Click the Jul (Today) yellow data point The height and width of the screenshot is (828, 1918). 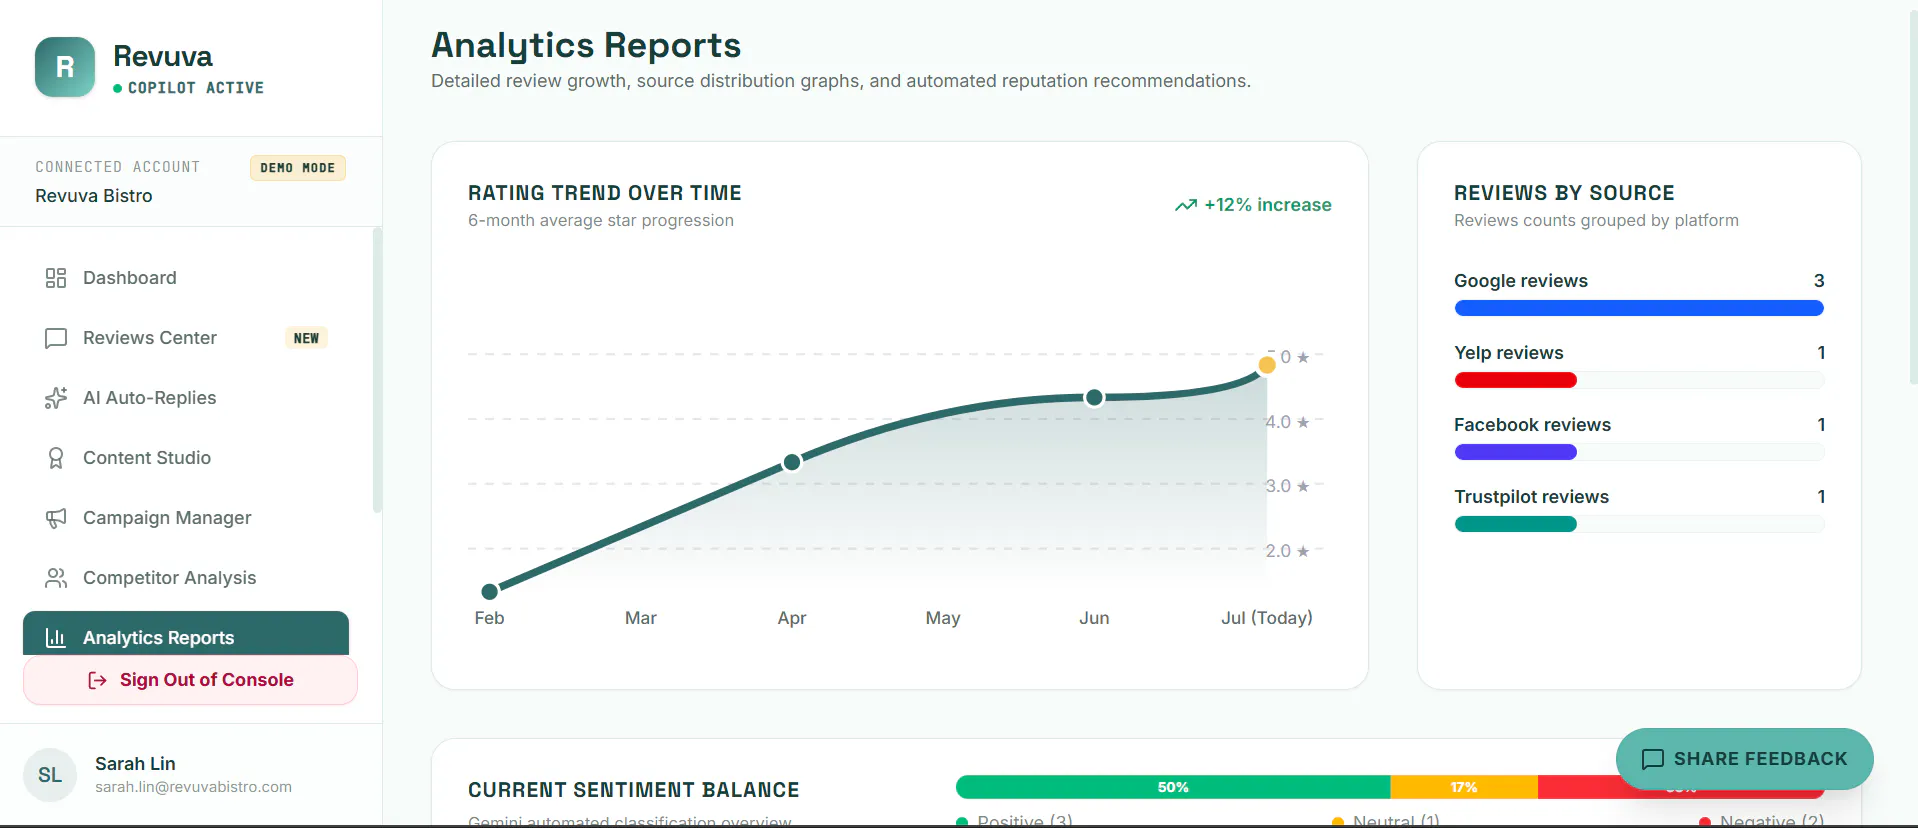pos(1267,365)
